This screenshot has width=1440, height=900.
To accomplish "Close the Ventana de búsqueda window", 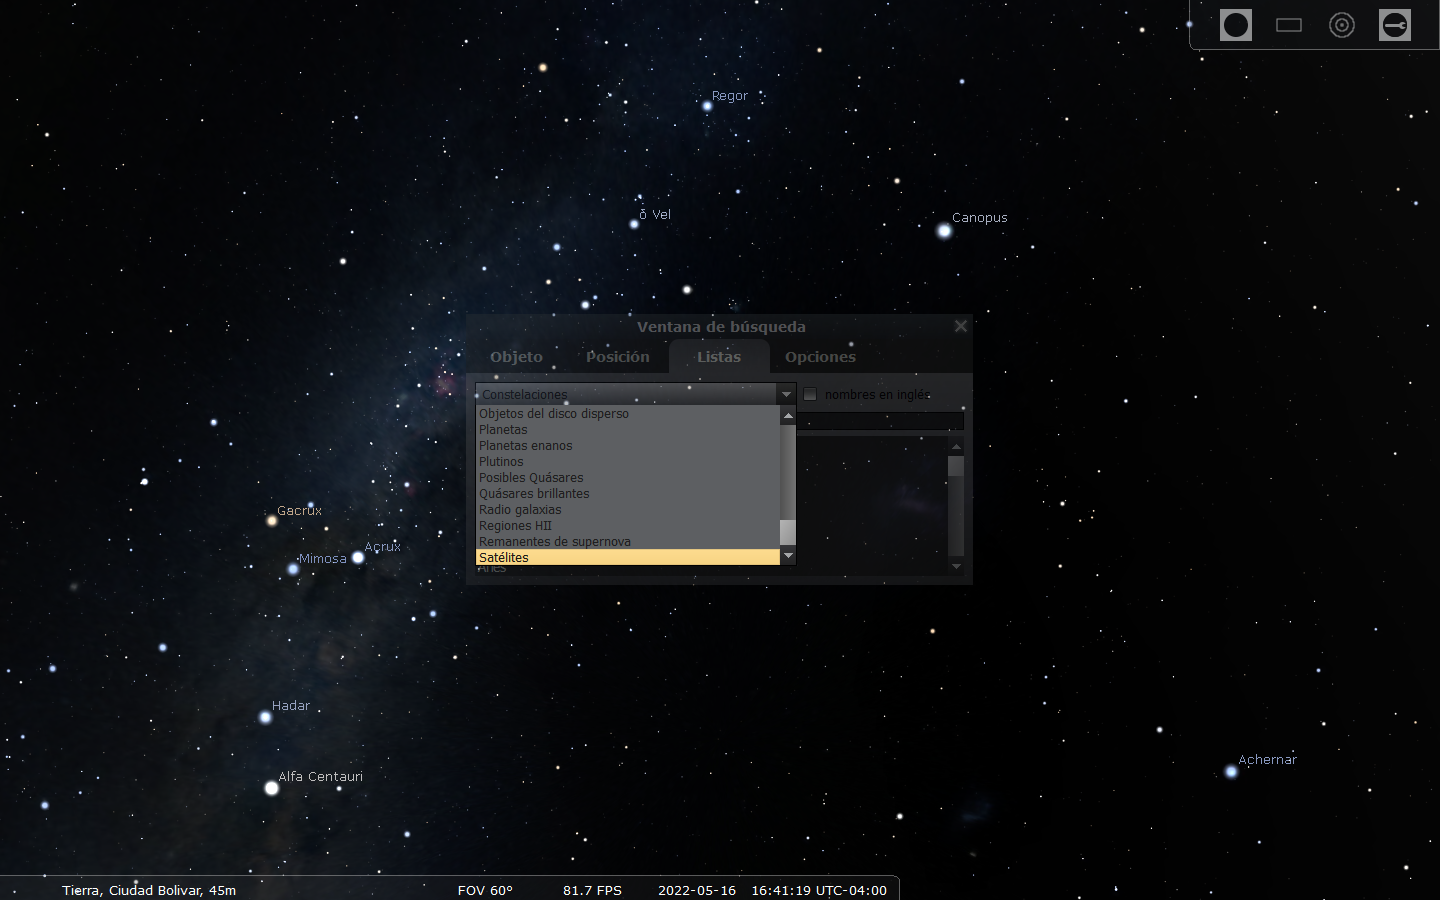I will [x=961, y=326].
